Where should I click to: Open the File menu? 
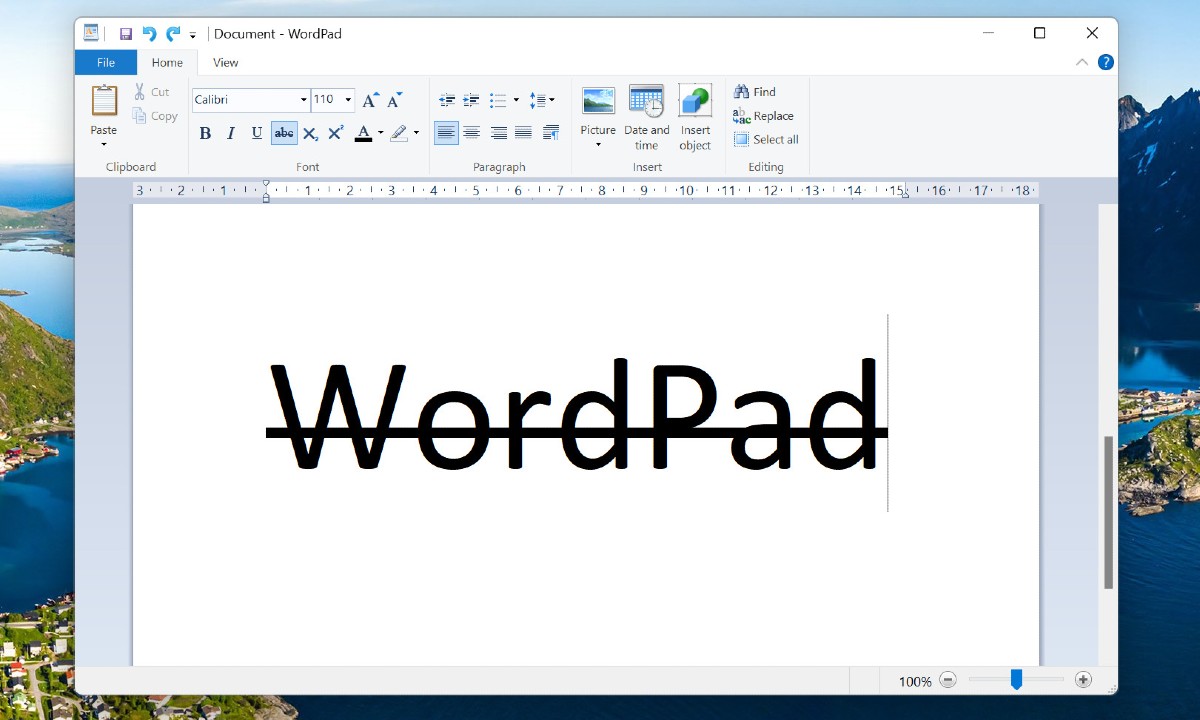coord(104,62)
